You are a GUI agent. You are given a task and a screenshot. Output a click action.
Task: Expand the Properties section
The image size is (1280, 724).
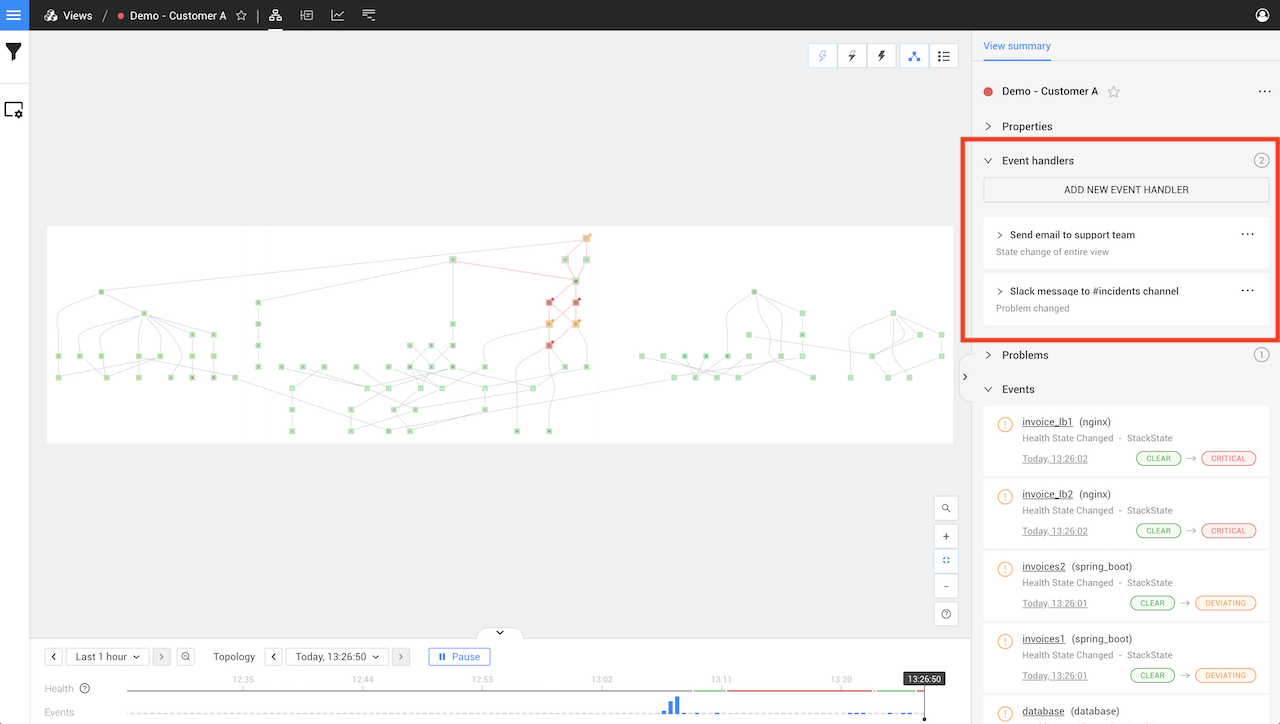pos(988,127)
